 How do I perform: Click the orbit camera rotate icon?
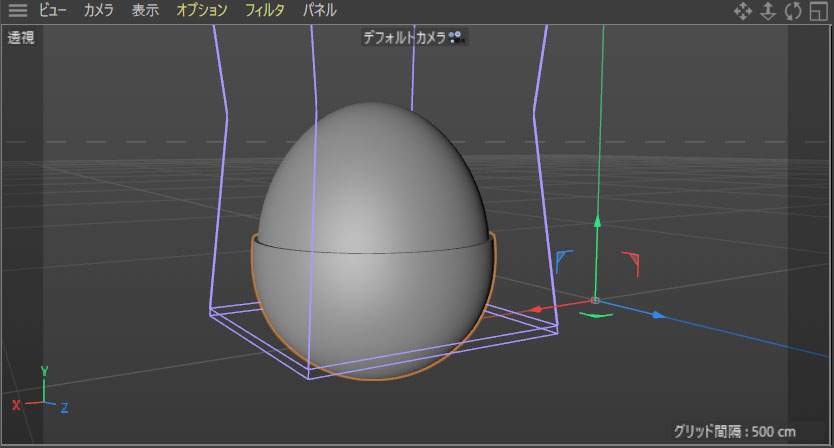(793, 11)
